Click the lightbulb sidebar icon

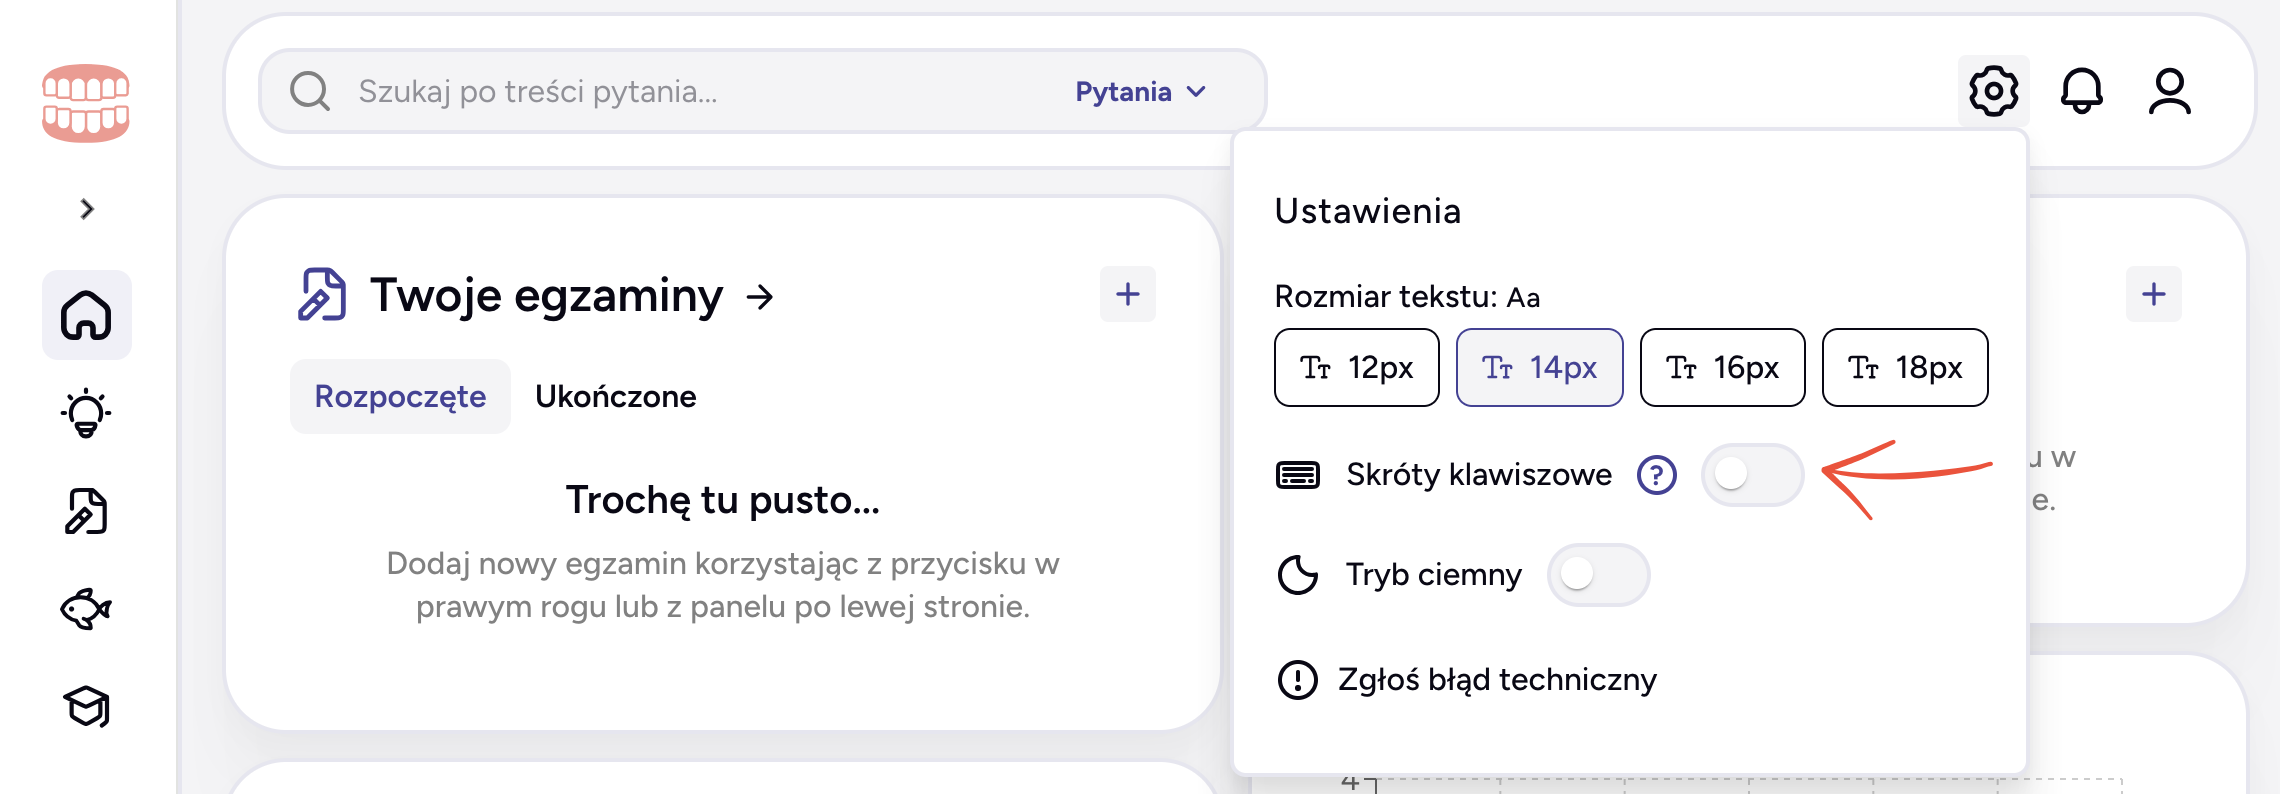click(x=86, y=413)
